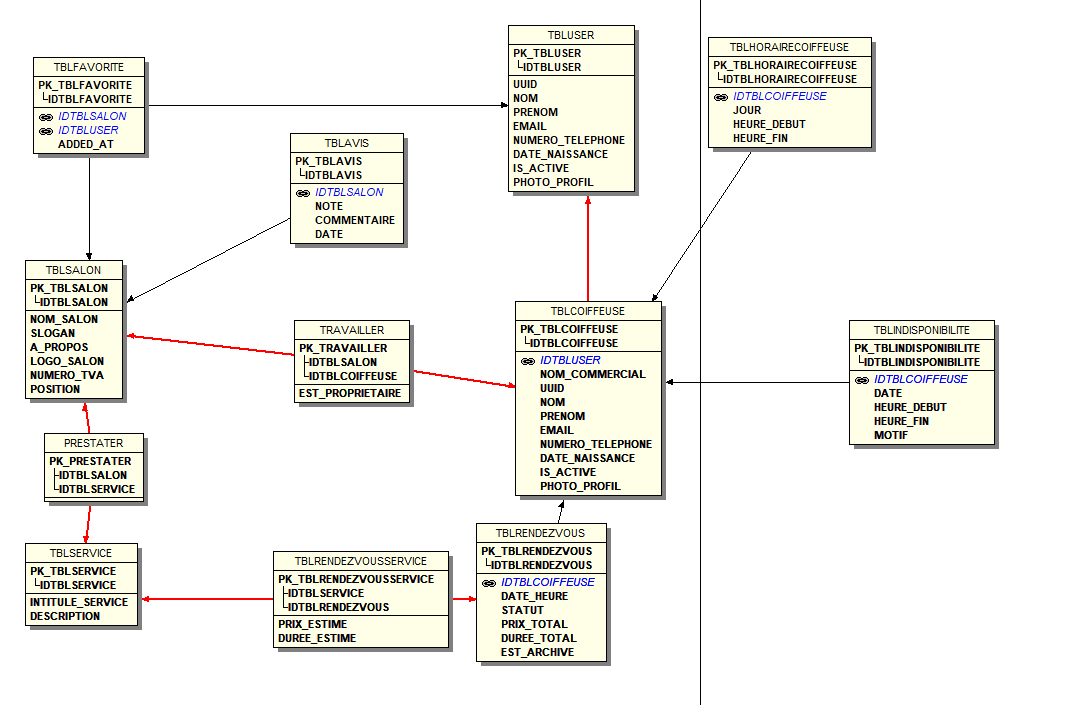Click foreign key icon beside IDTBLUSER in TBLFAVORITE
Image resolution: width=1085 pixels, height=705 pixels.
coord(46,130)
